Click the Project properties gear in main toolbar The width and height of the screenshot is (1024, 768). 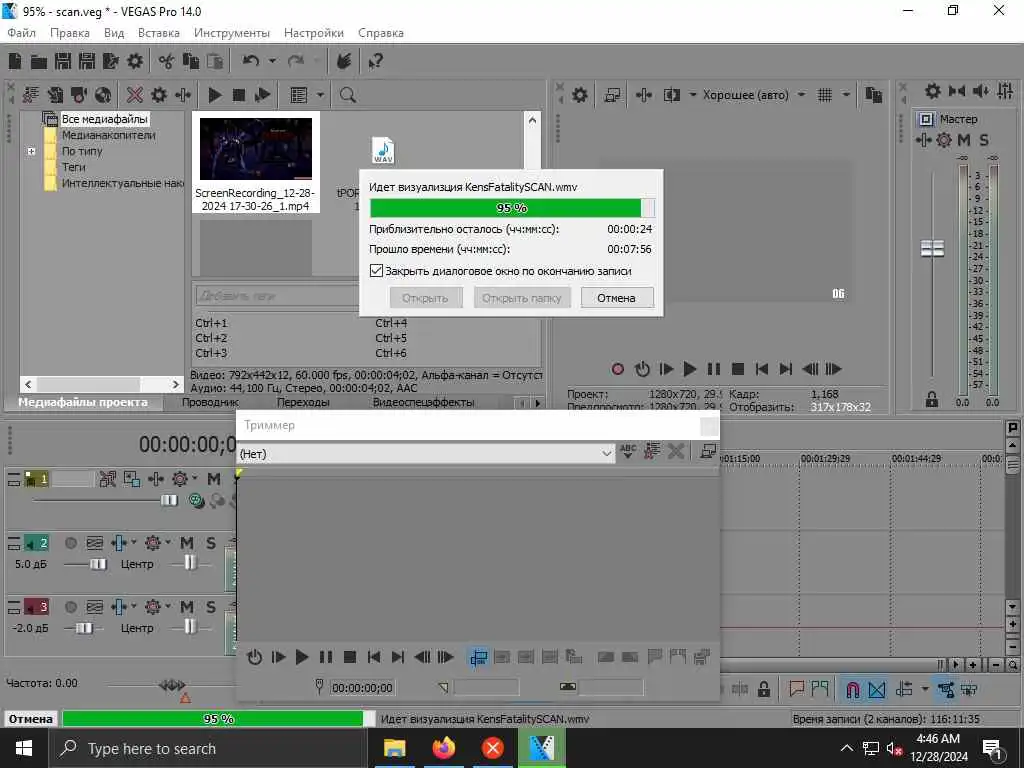(x=135, y=61)
